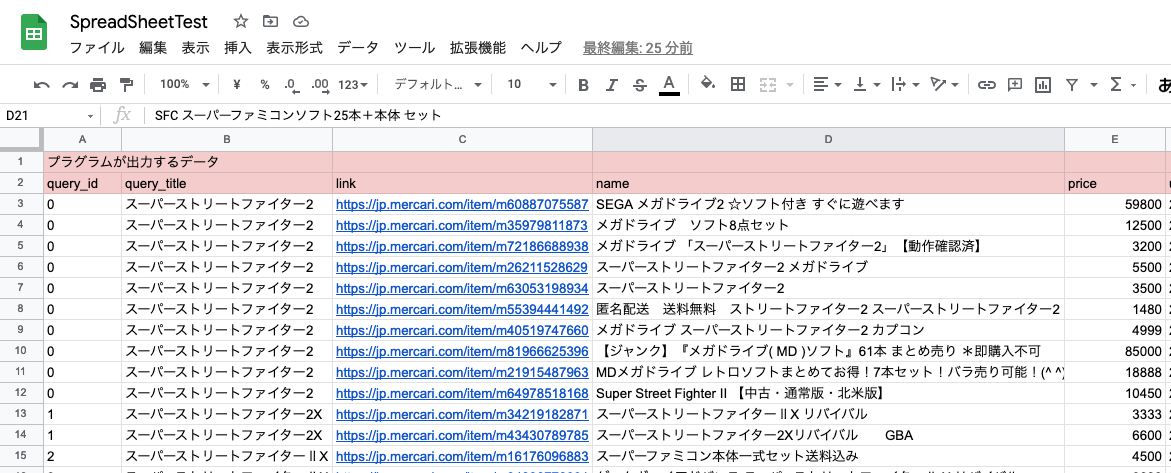Open the 挿入 menu

238,48
